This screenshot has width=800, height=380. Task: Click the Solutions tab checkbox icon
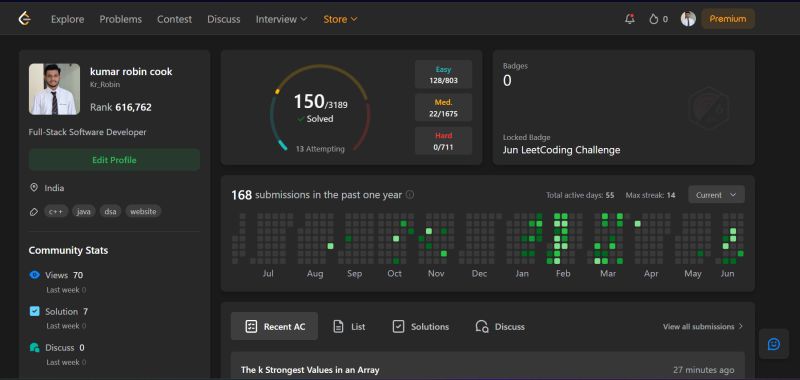[x=398, y=326]
